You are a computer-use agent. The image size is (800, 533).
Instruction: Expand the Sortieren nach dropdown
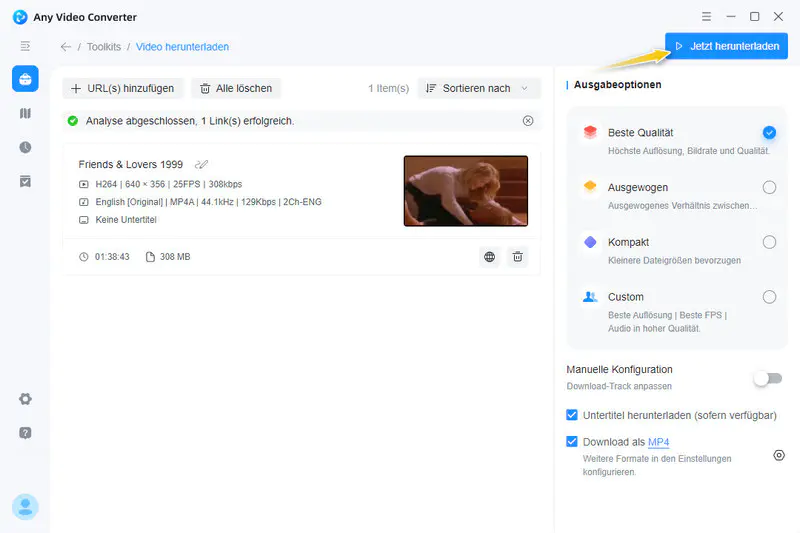tap(478, 88)
